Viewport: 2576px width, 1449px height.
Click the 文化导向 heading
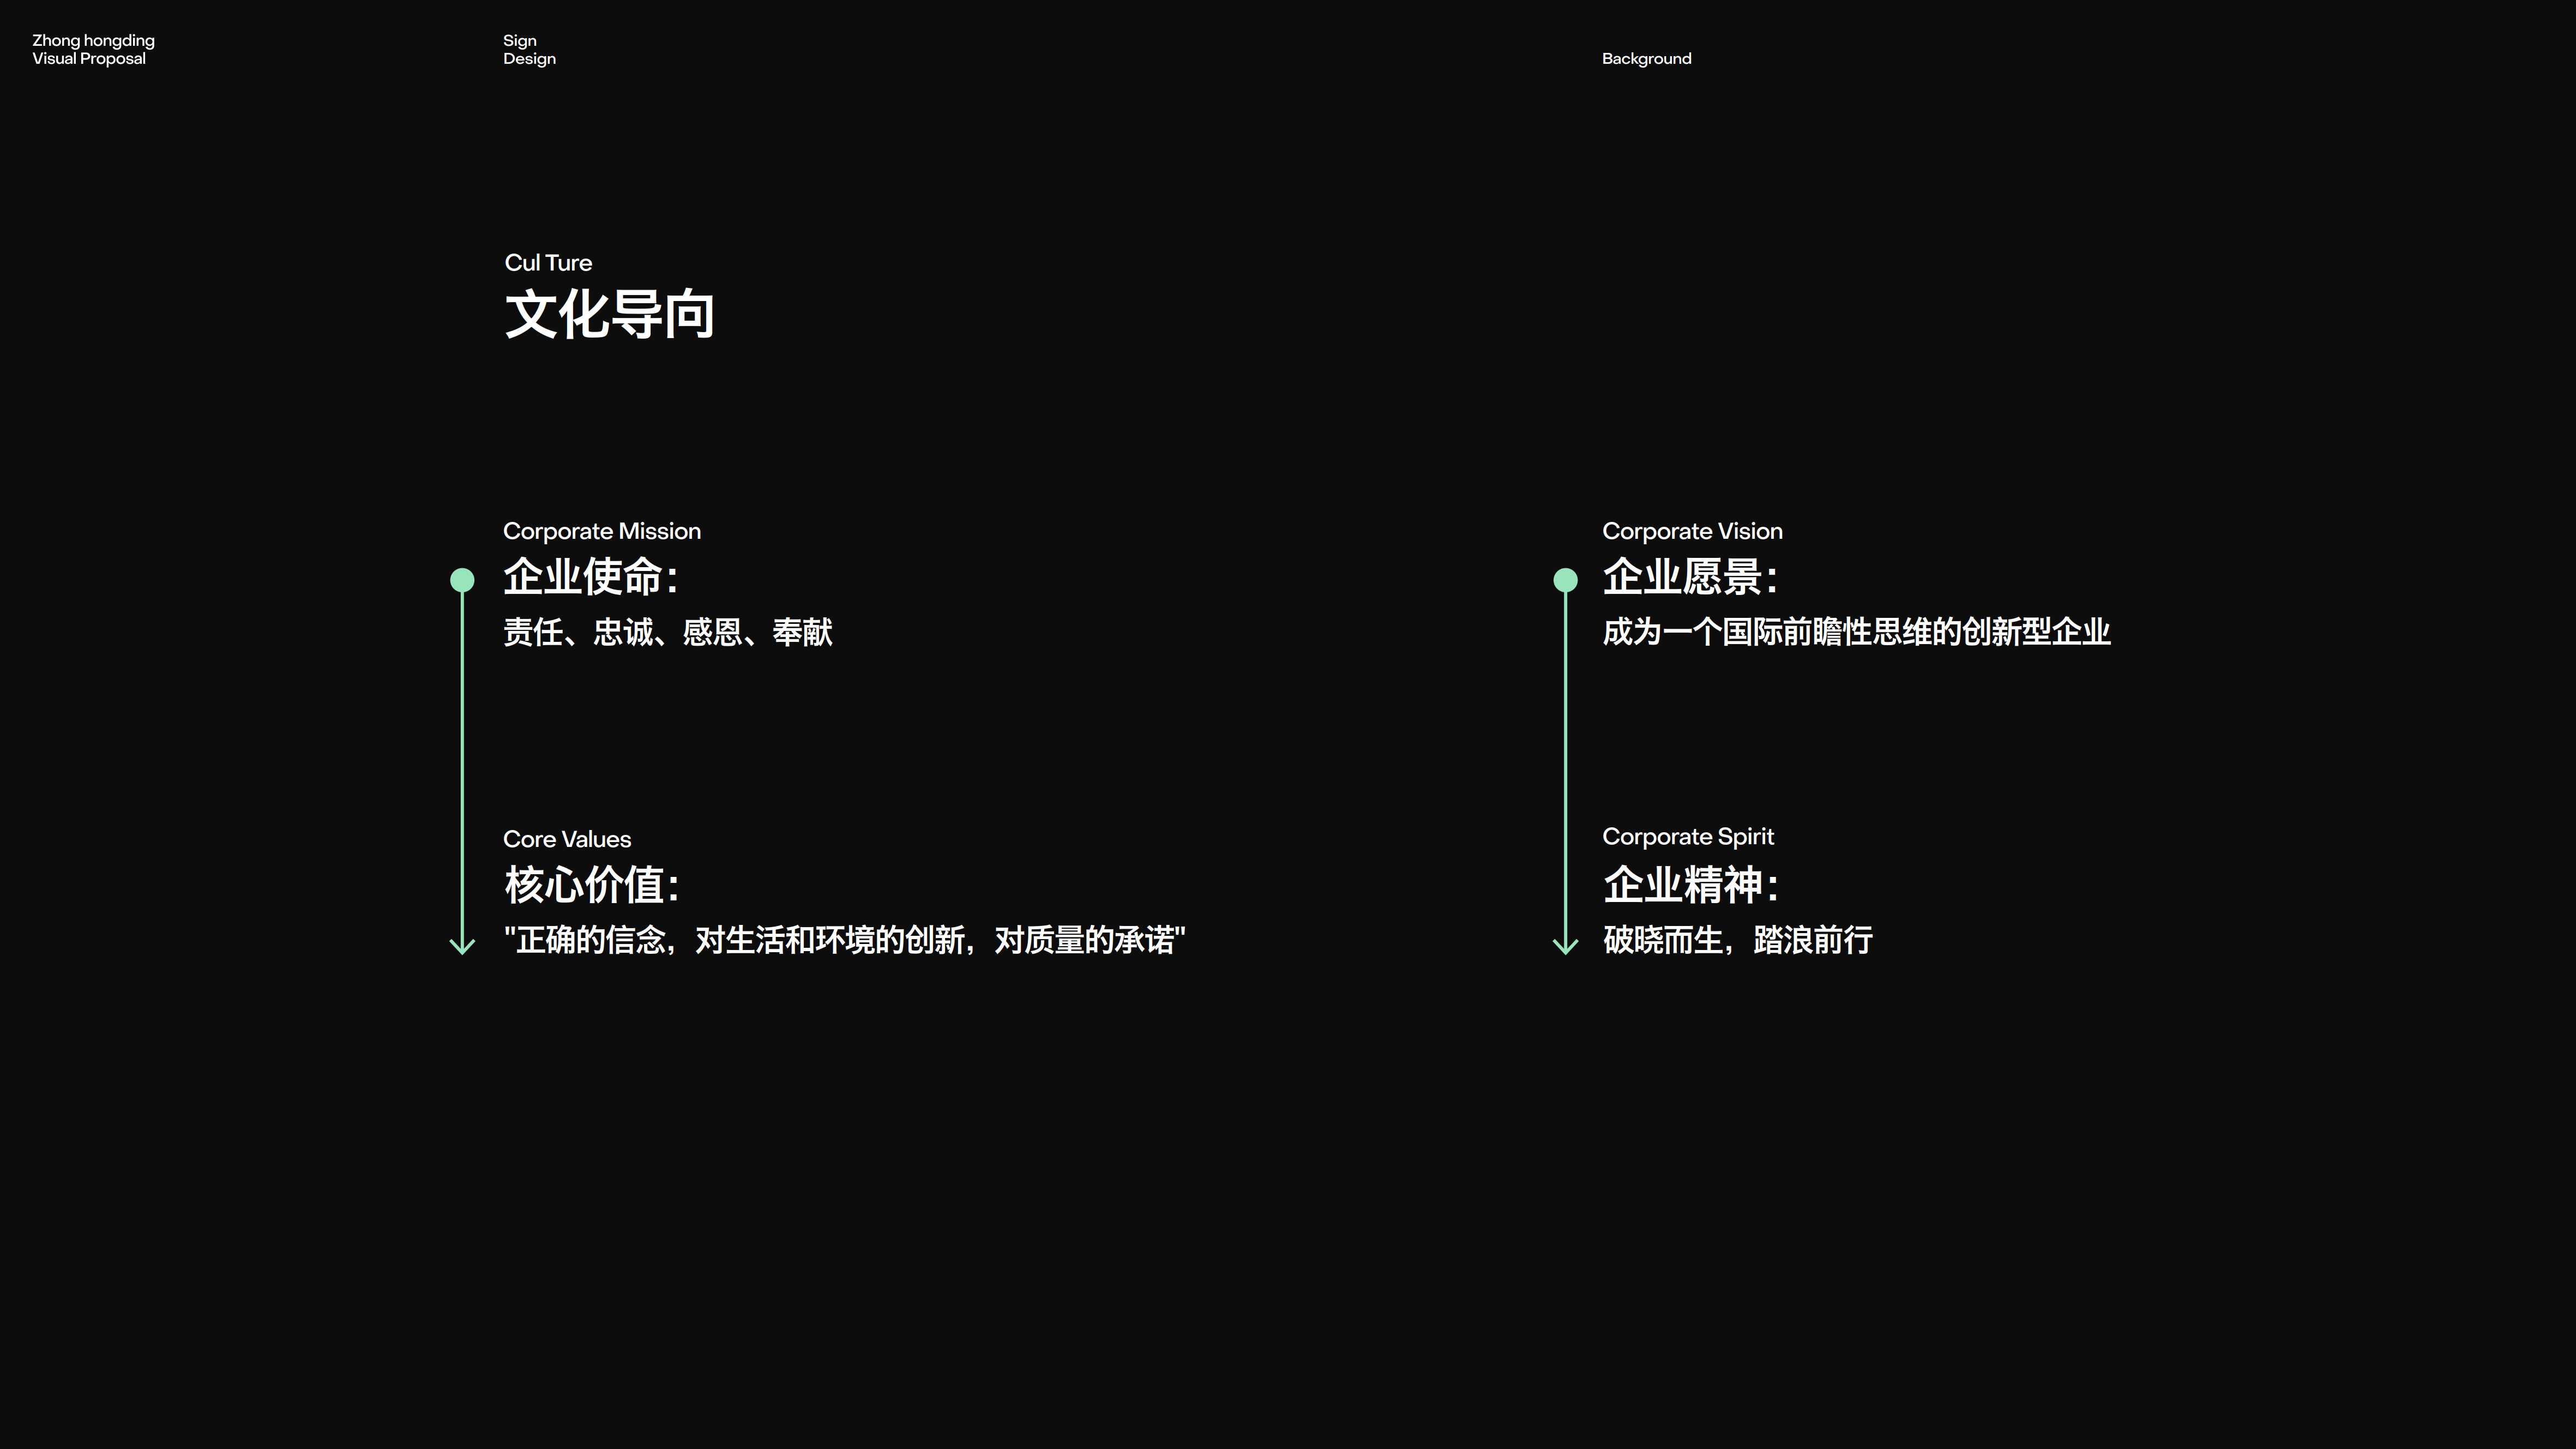click(611, 315)
